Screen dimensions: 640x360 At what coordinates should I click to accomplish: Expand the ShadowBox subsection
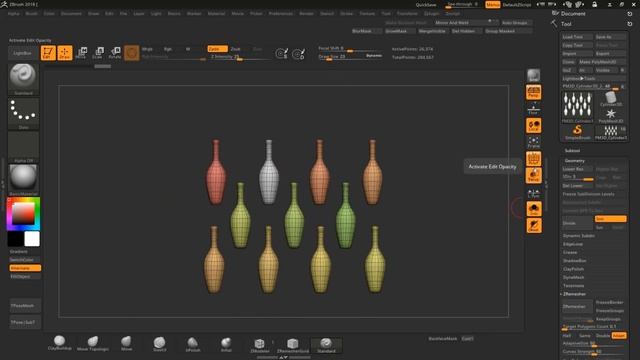(574, 261)
